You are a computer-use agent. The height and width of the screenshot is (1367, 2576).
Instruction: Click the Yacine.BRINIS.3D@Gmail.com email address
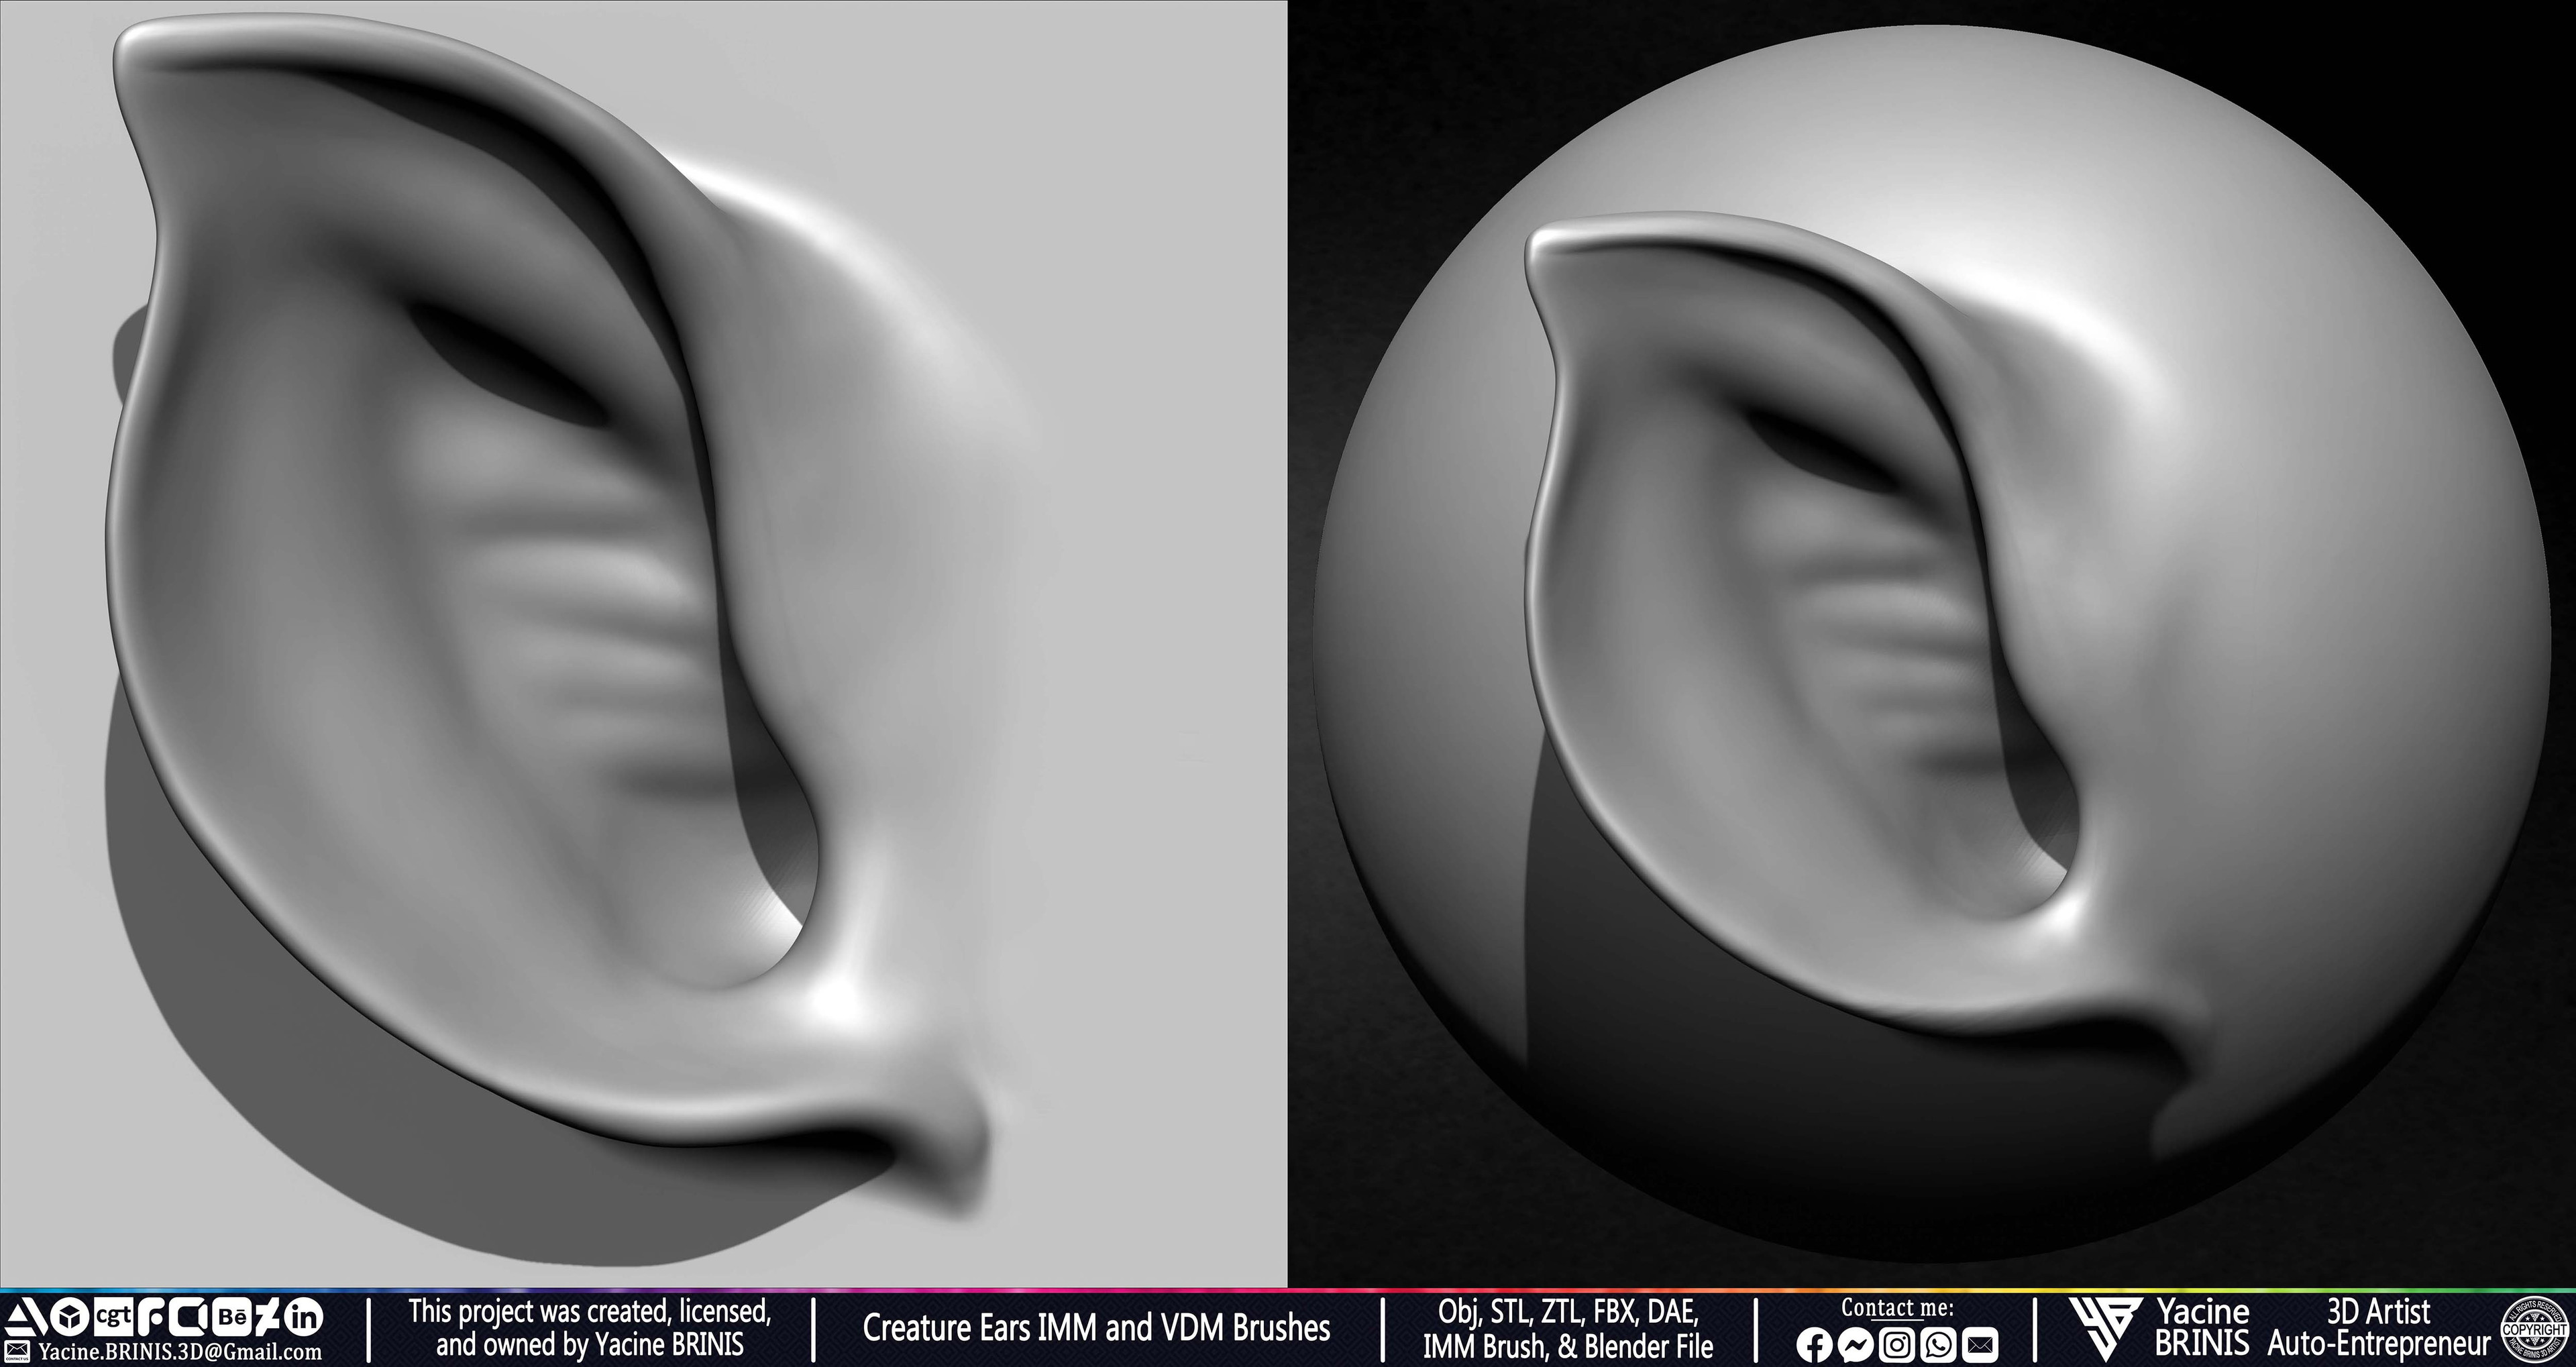coord(180,1352)
